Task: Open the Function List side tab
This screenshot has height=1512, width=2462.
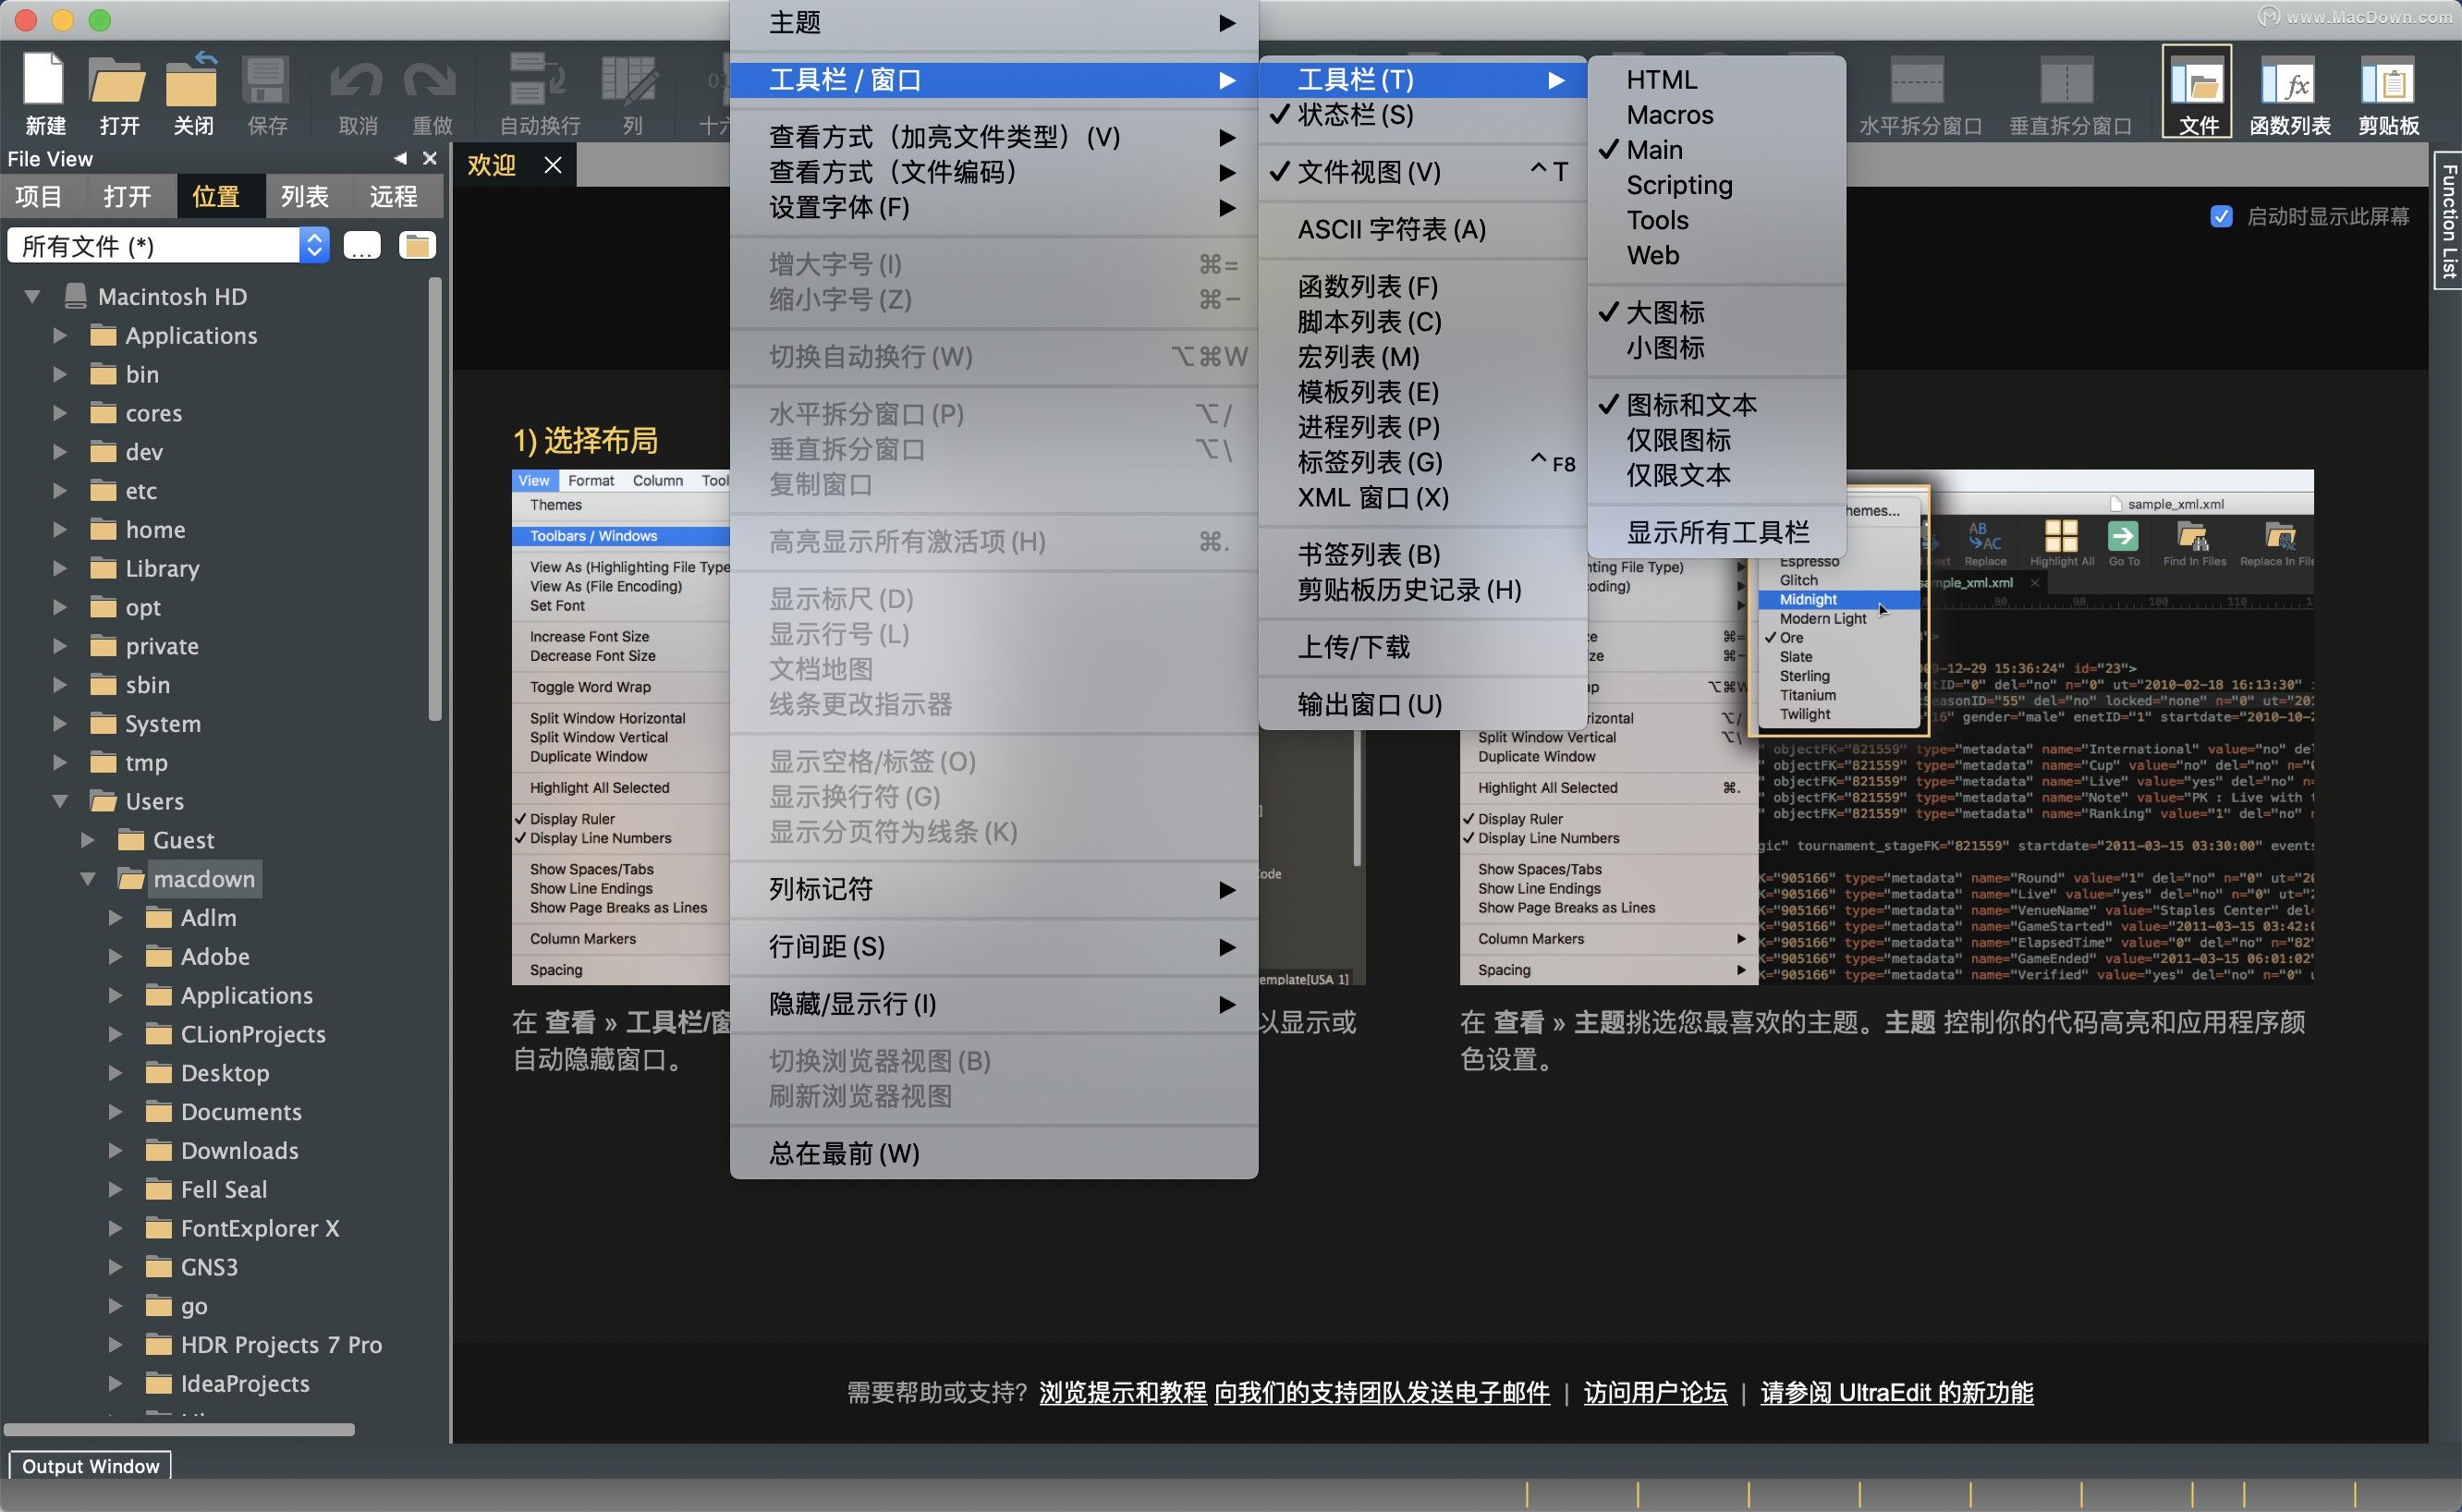Action: [x=2448, y=220]
